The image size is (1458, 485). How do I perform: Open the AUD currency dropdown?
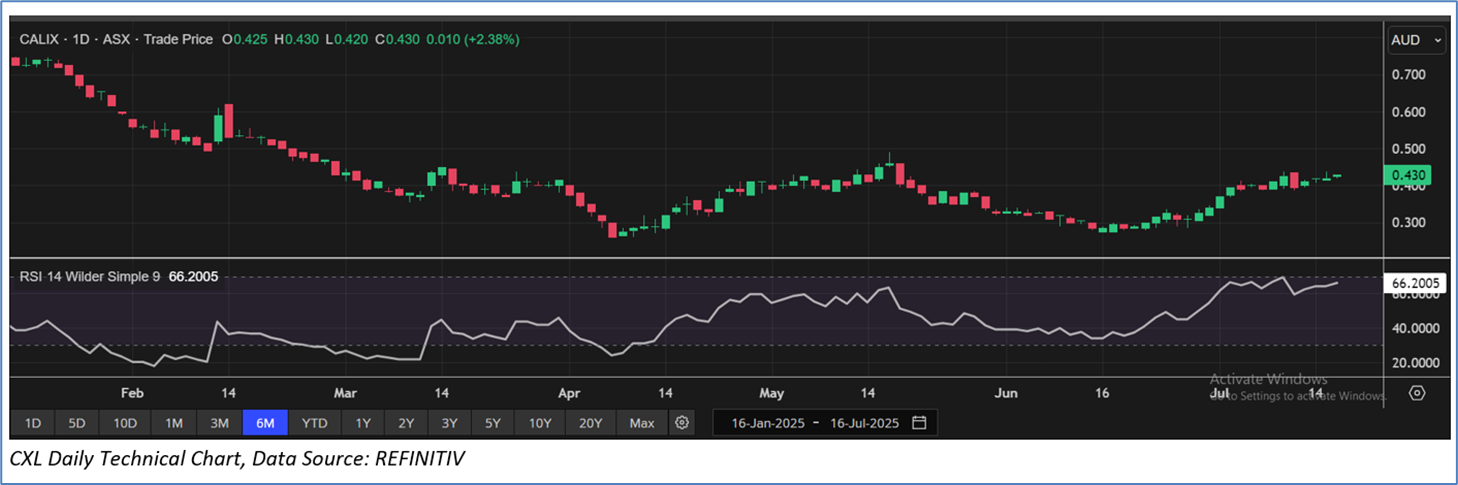1417,40
